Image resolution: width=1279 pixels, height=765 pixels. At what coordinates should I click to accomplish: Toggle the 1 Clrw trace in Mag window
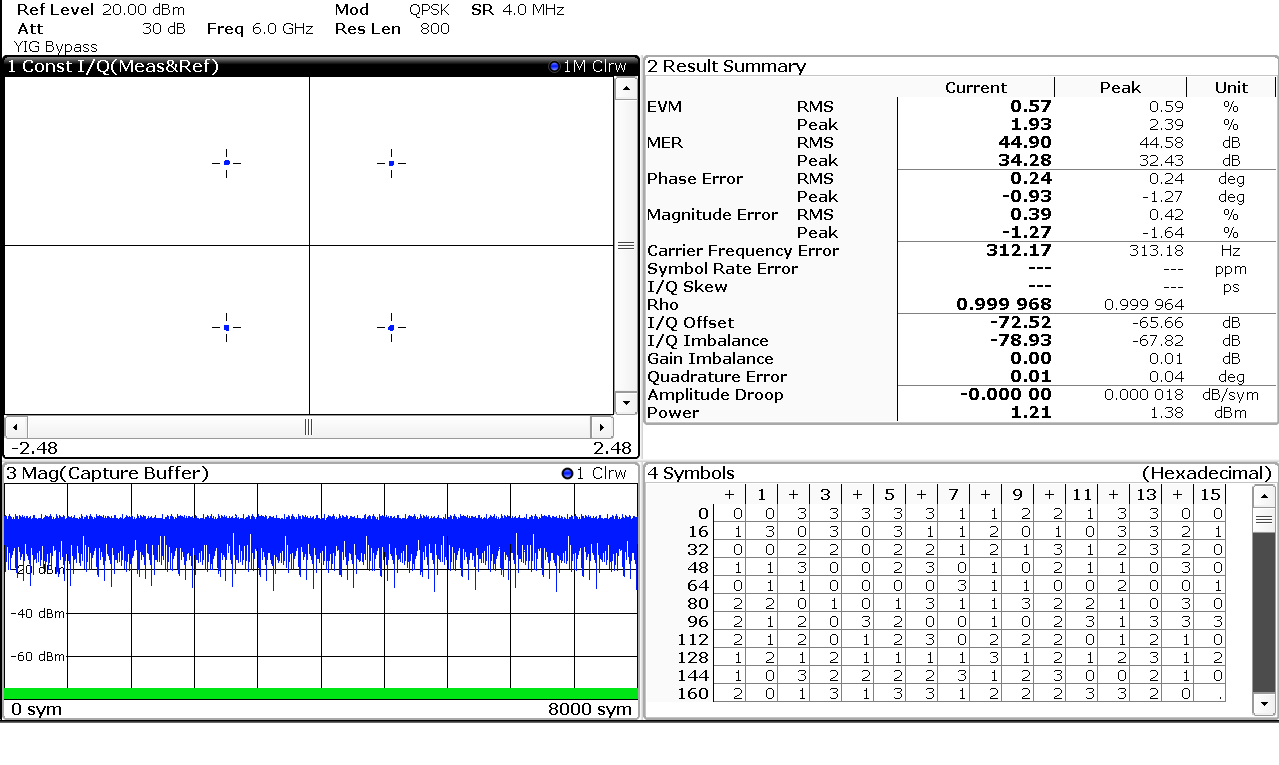594,474
